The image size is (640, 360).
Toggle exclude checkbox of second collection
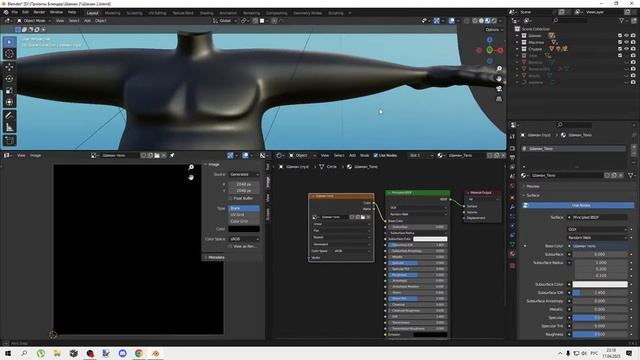620,42
